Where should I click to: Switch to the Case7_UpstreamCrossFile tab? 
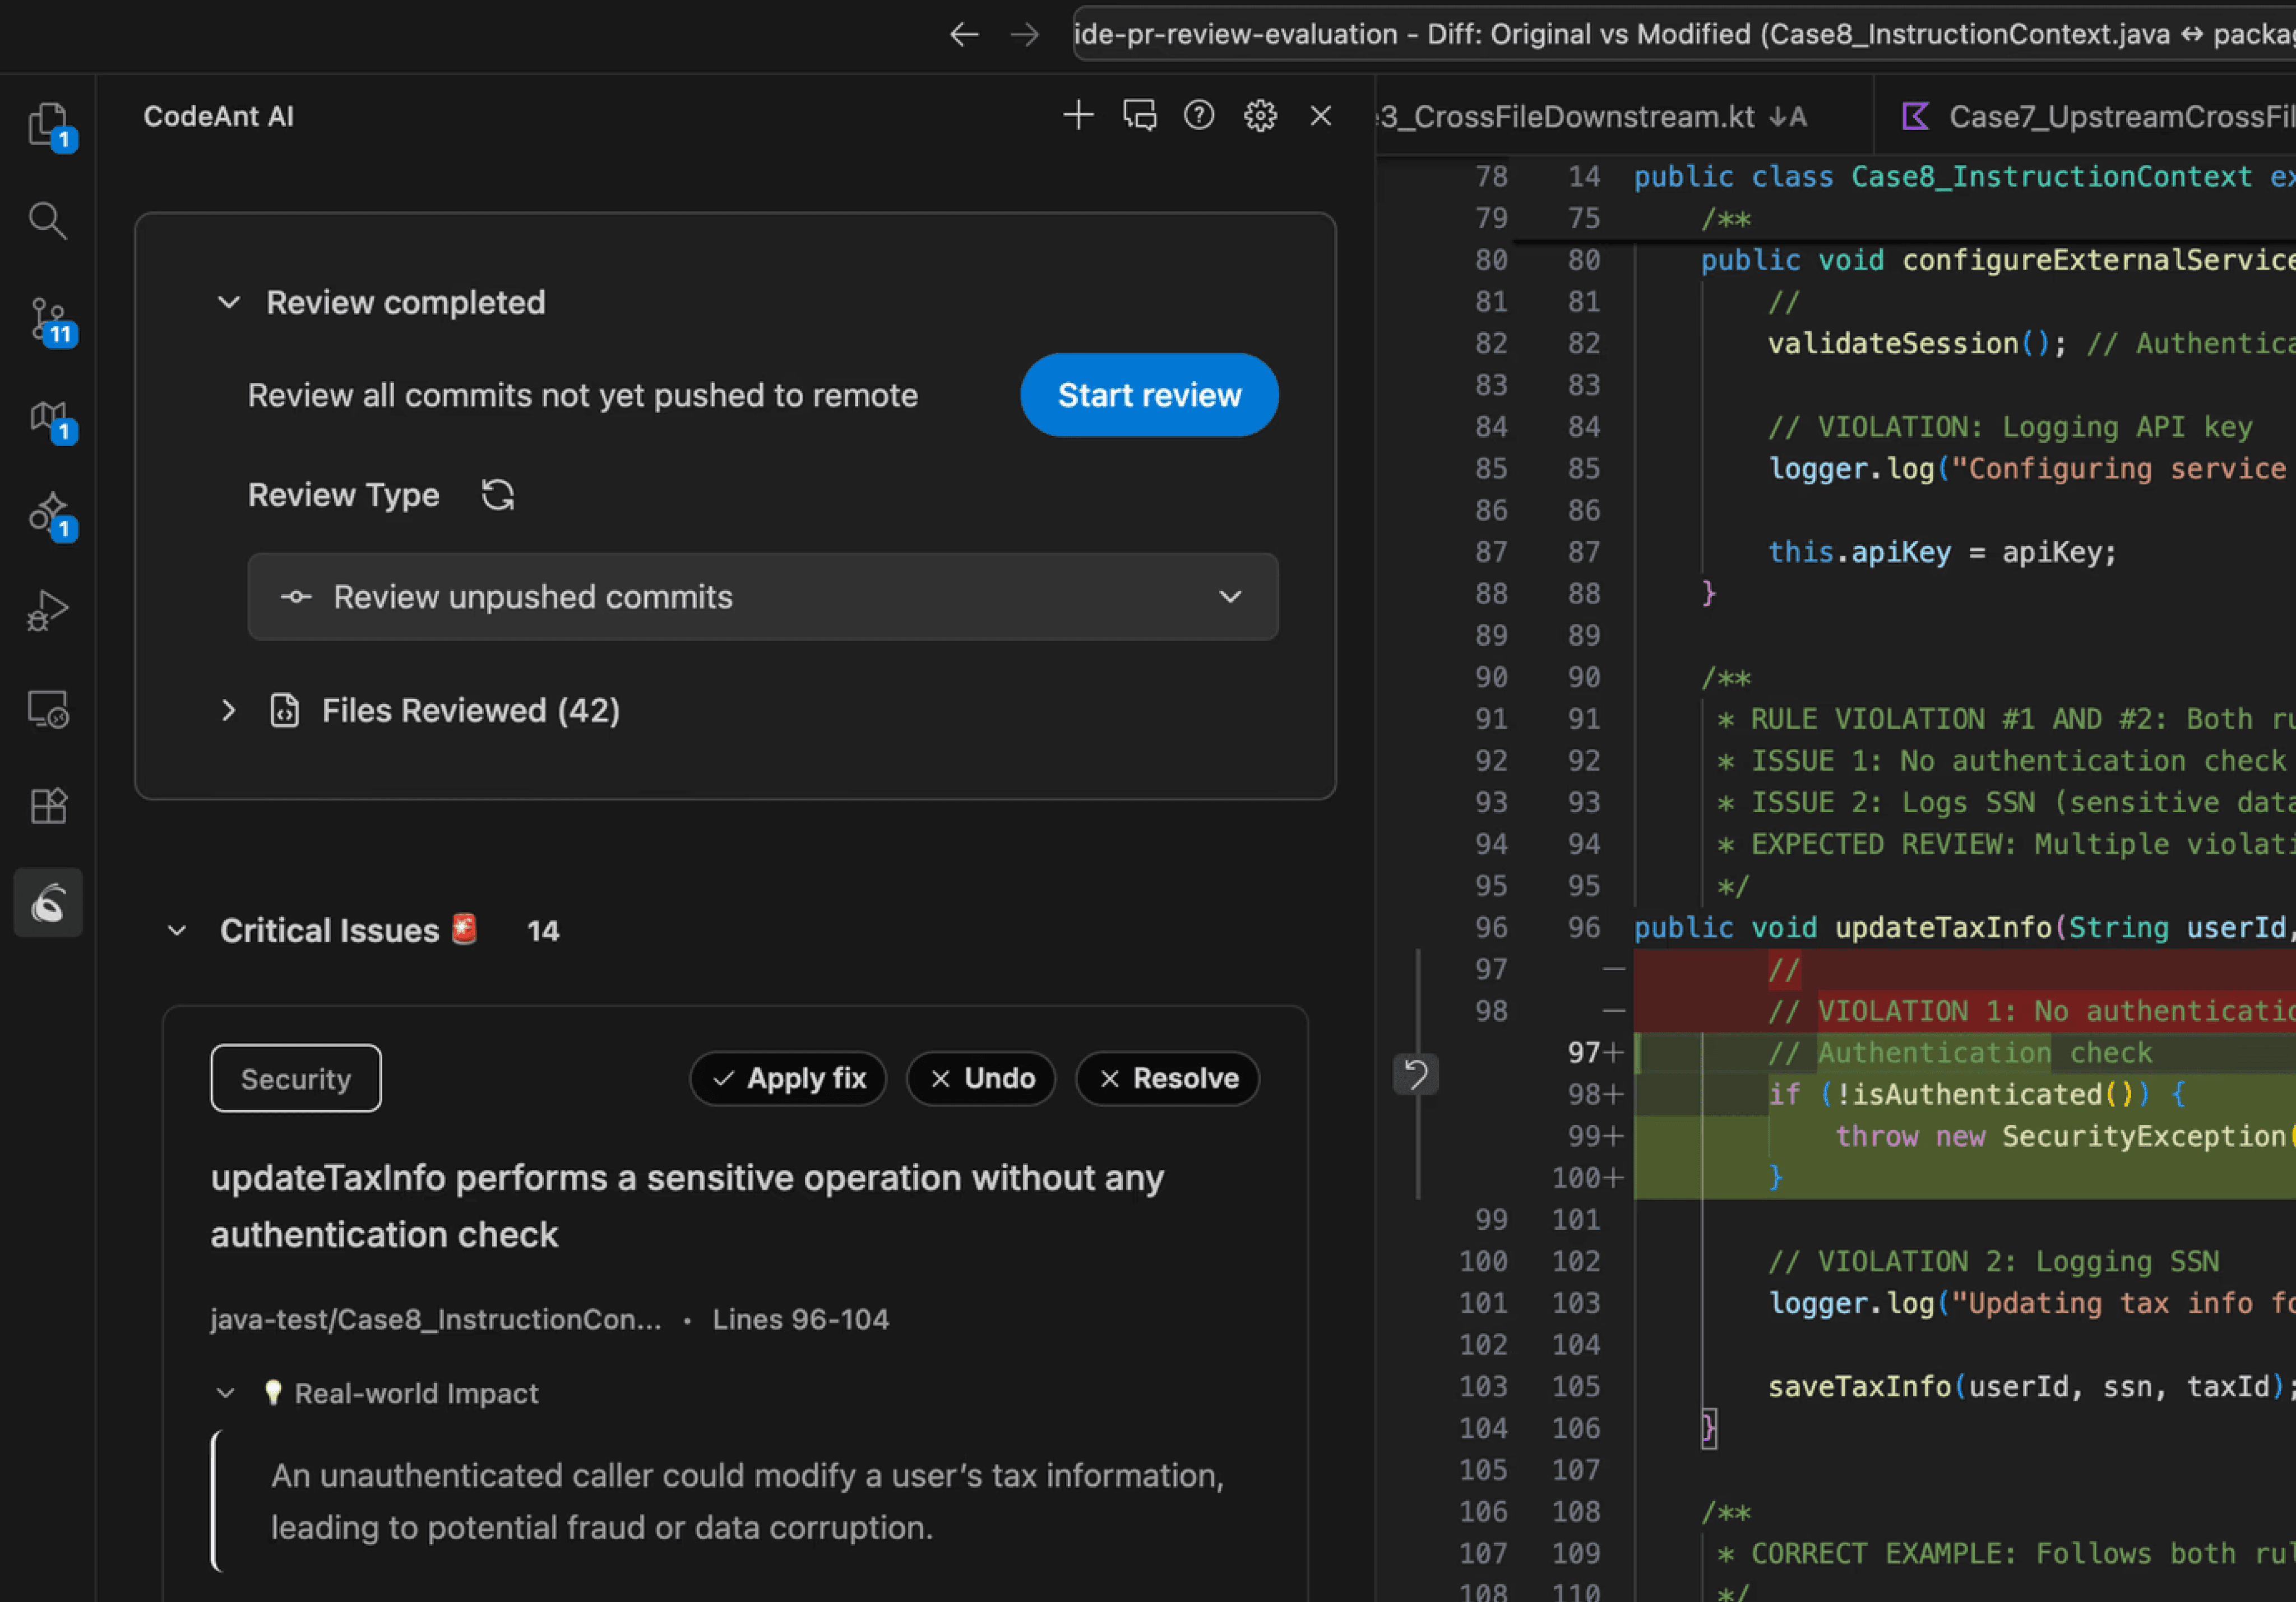[2085, 117]
